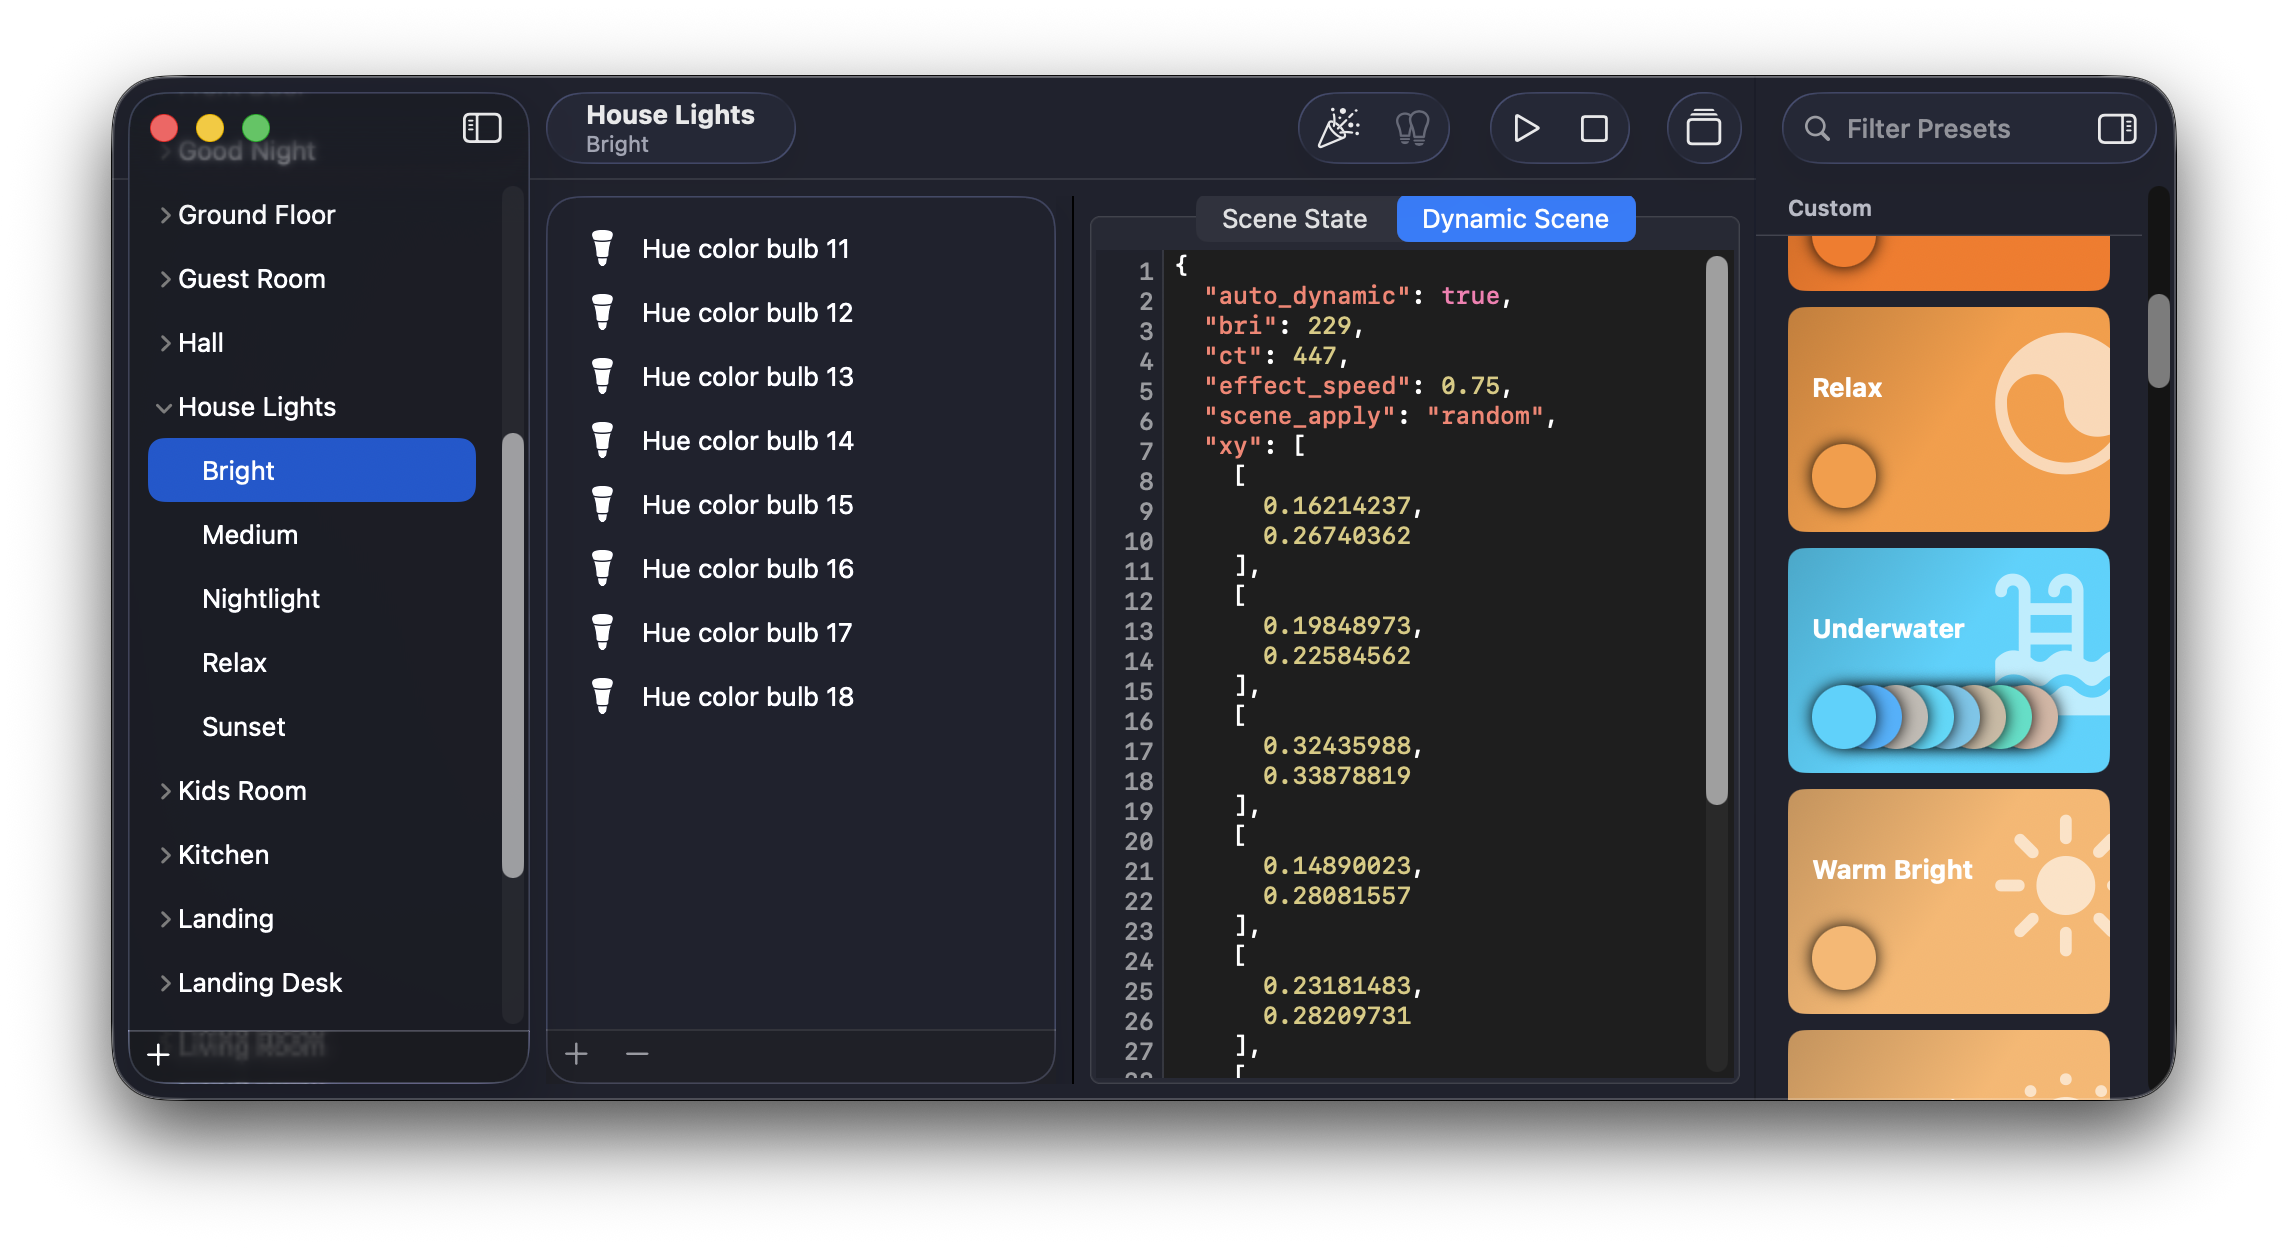The width and height of the screenshot is (2288, 1248).
Task: Expand the Landing group
Action: click(165, 919)
